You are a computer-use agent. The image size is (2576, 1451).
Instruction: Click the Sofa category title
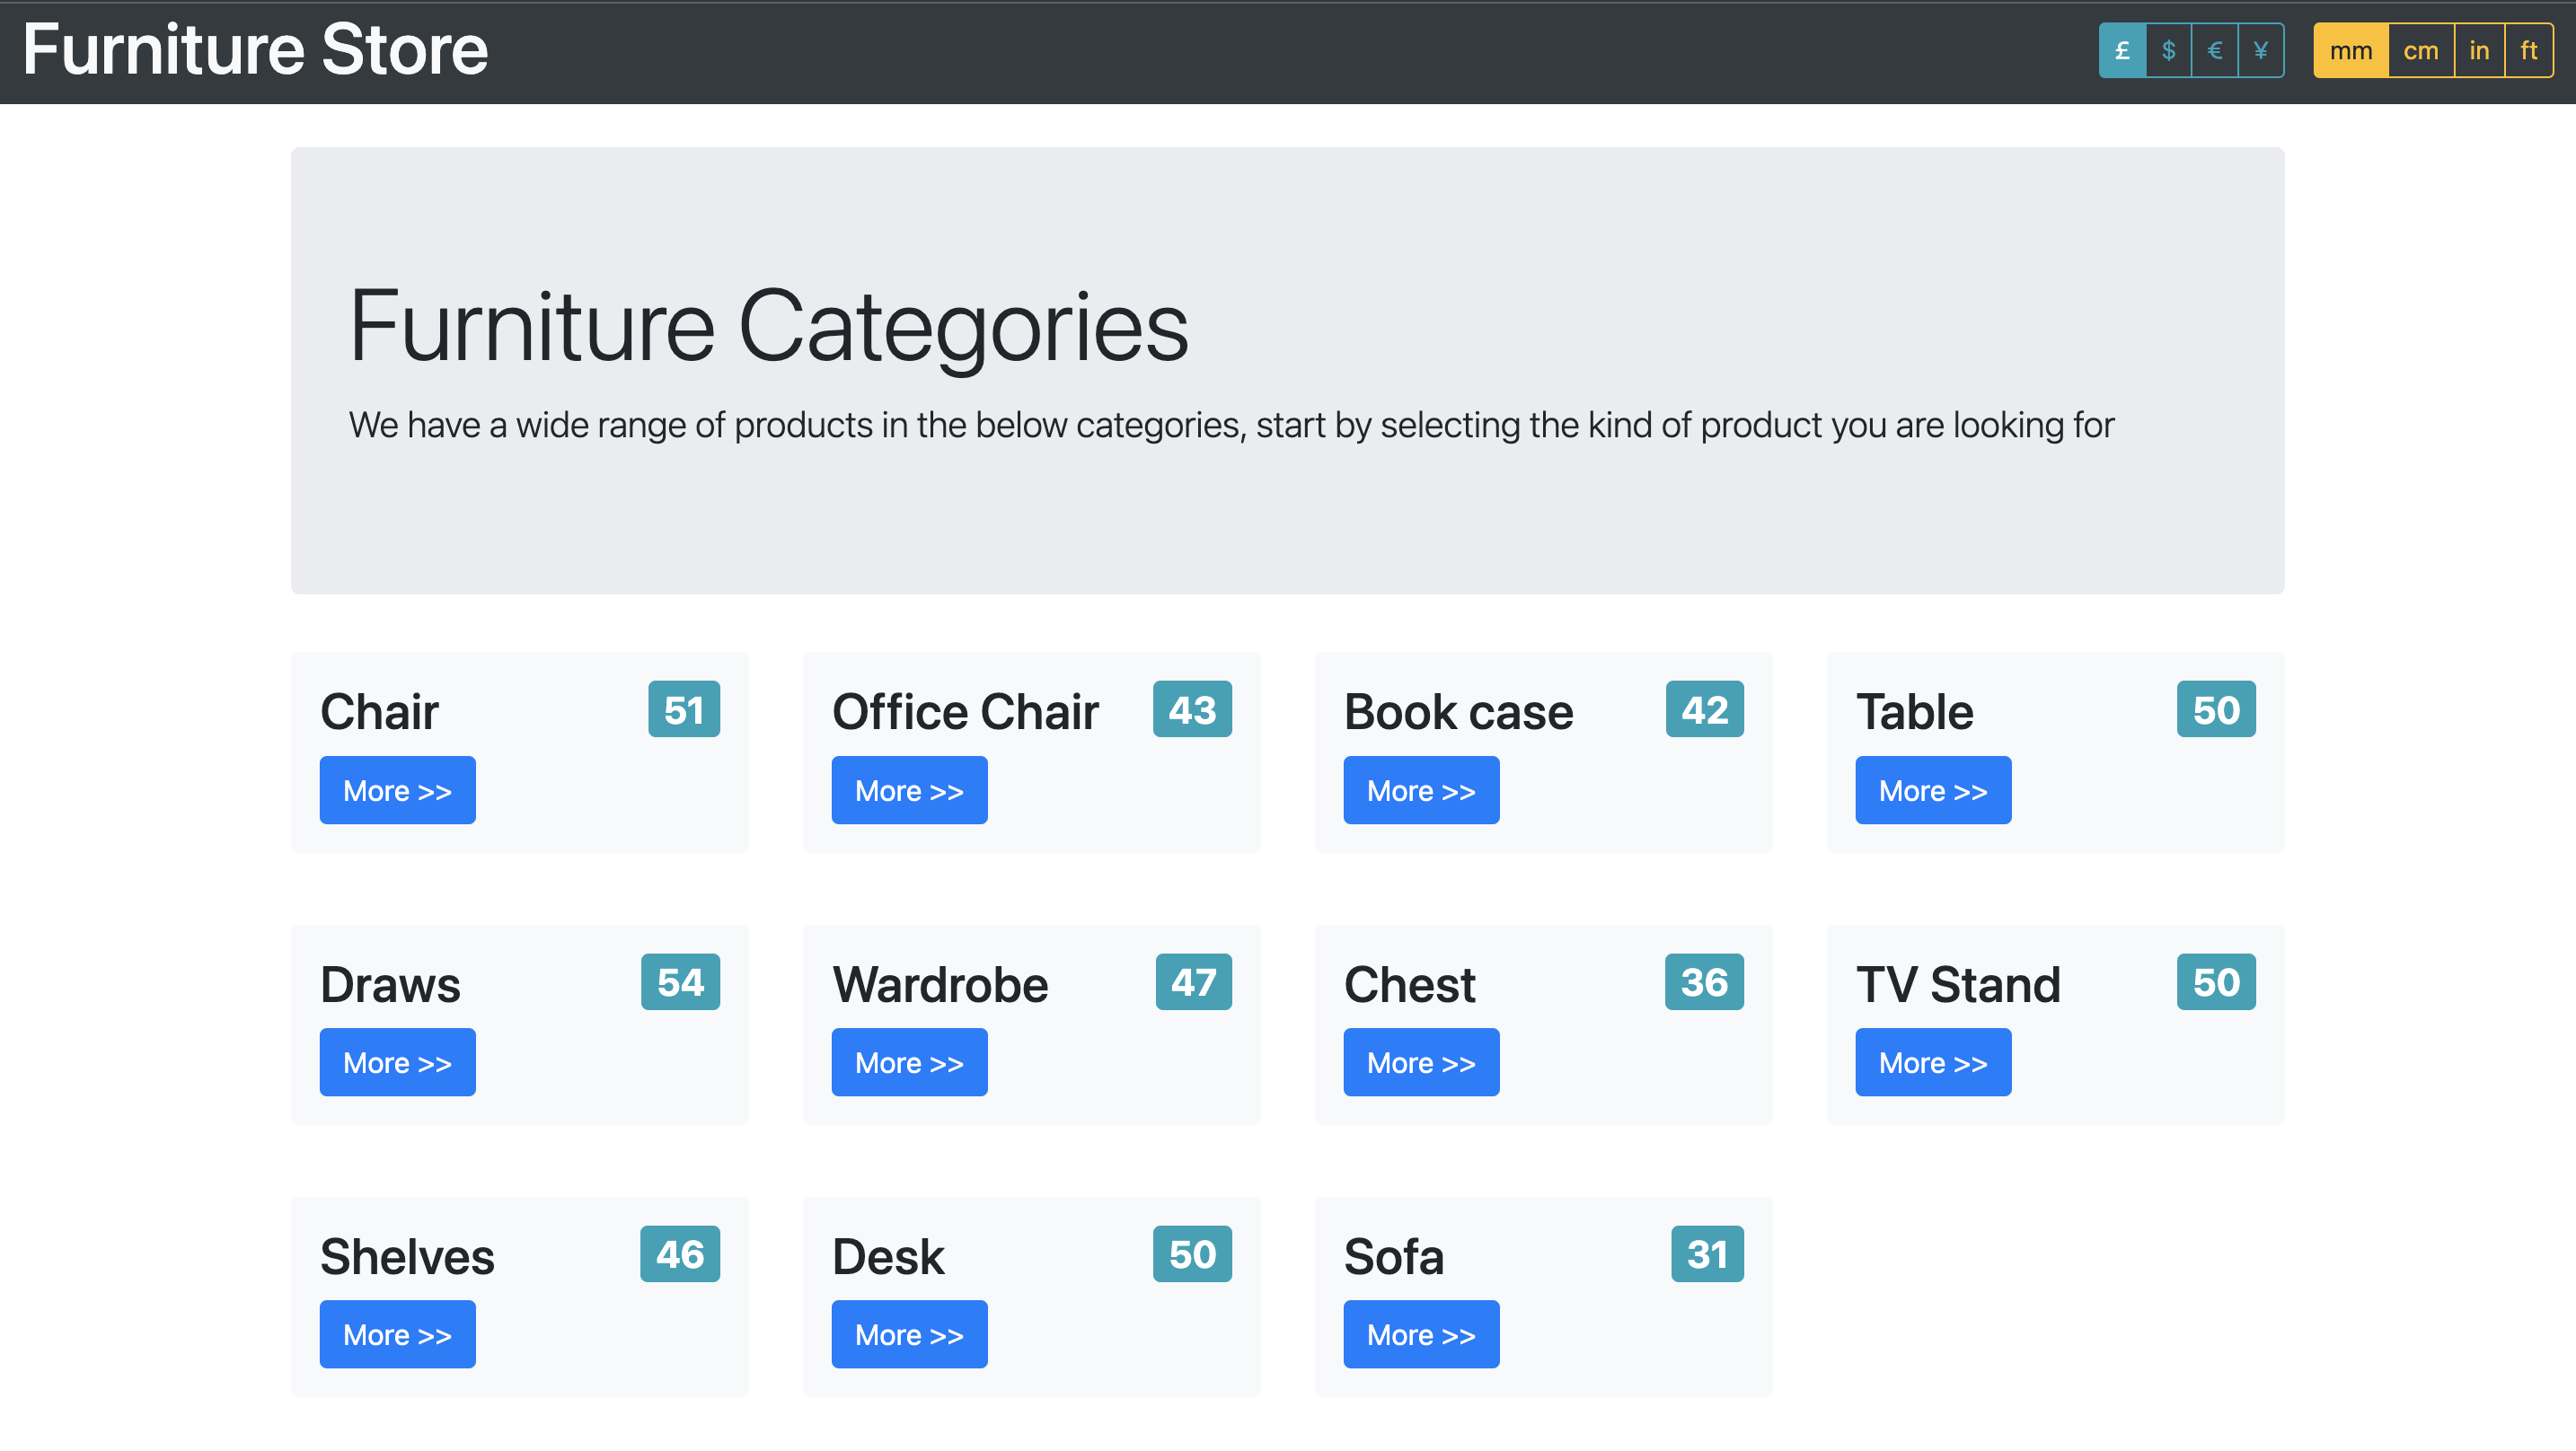pyautogui.click(x=1394, y=1256)
